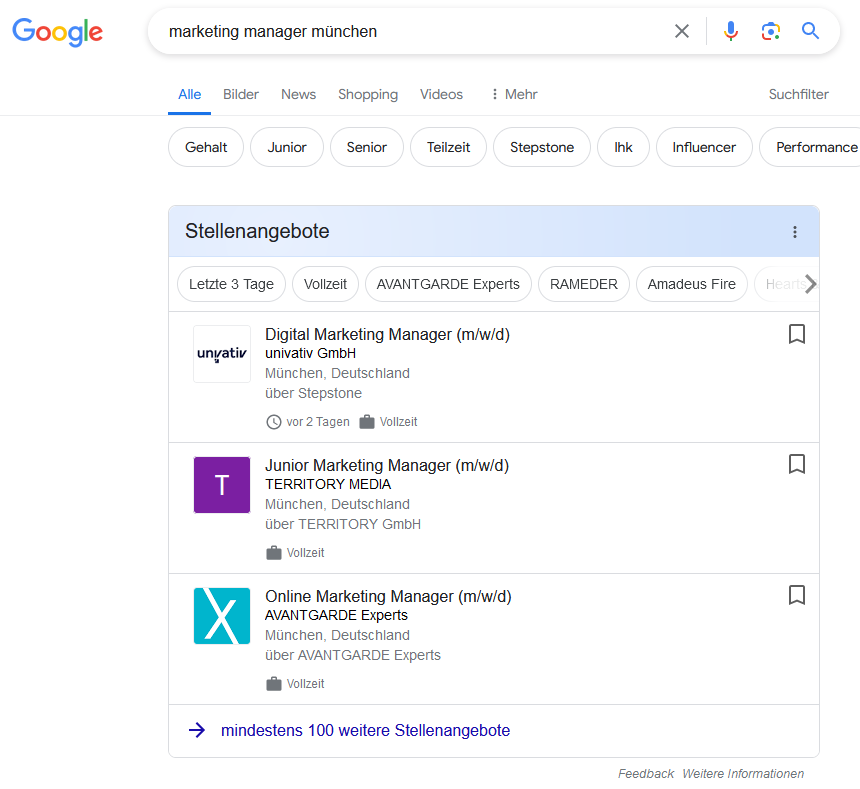This screenshot has height=789, width=860.
Task: Filter jobs by Amadeus Fire chip
Action: point(692,284)
